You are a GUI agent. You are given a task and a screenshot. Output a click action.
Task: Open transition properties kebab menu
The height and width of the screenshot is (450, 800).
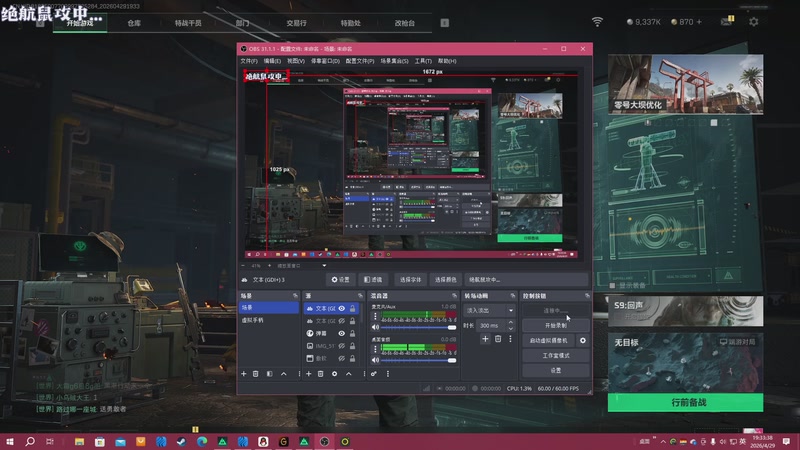(510, 339)
